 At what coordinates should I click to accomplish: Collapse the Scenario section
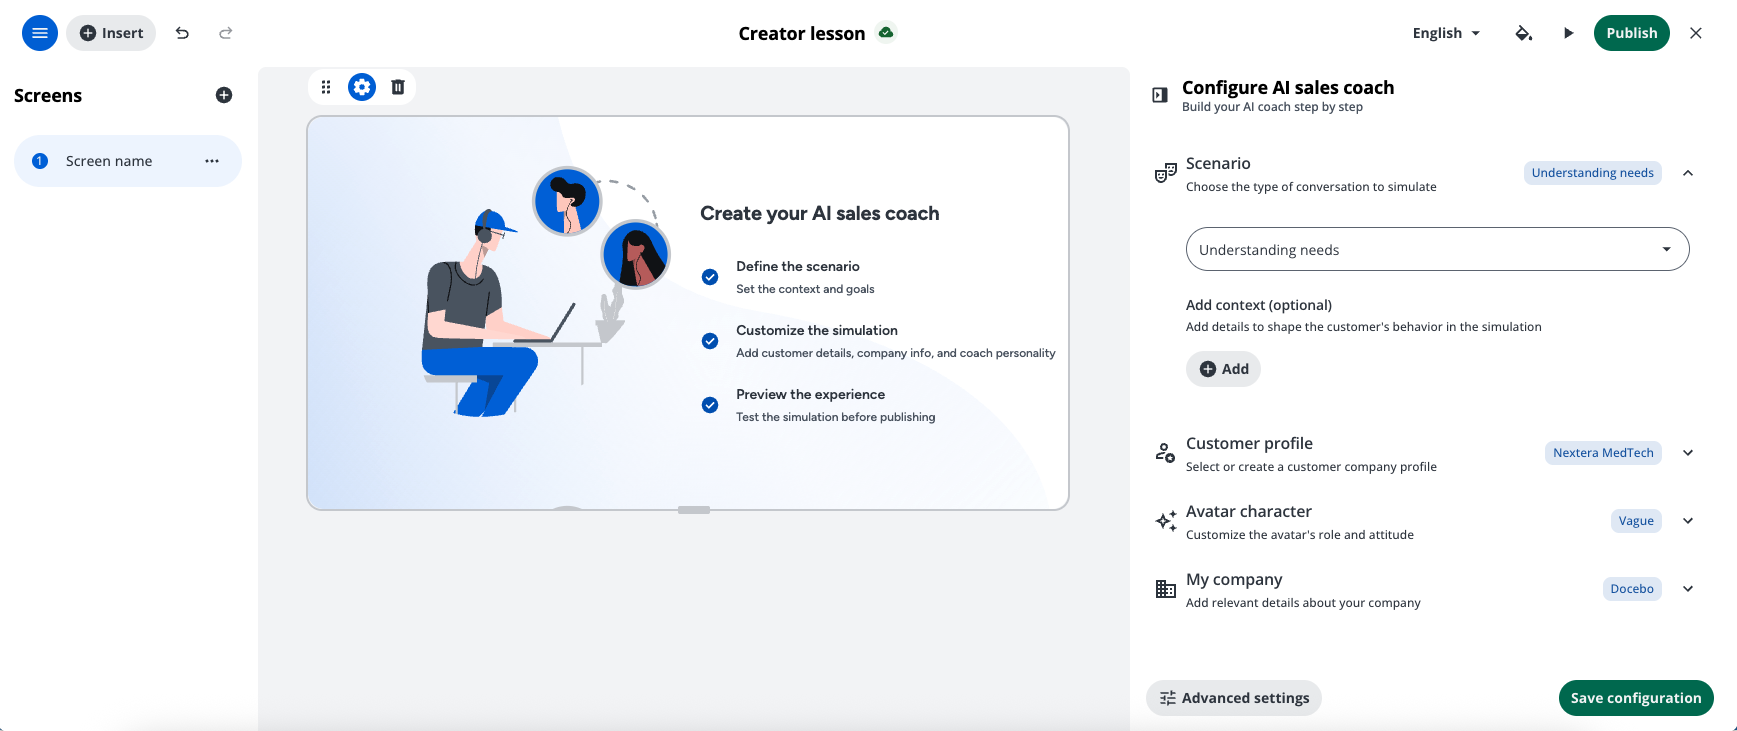click(x=1688, y=173)
